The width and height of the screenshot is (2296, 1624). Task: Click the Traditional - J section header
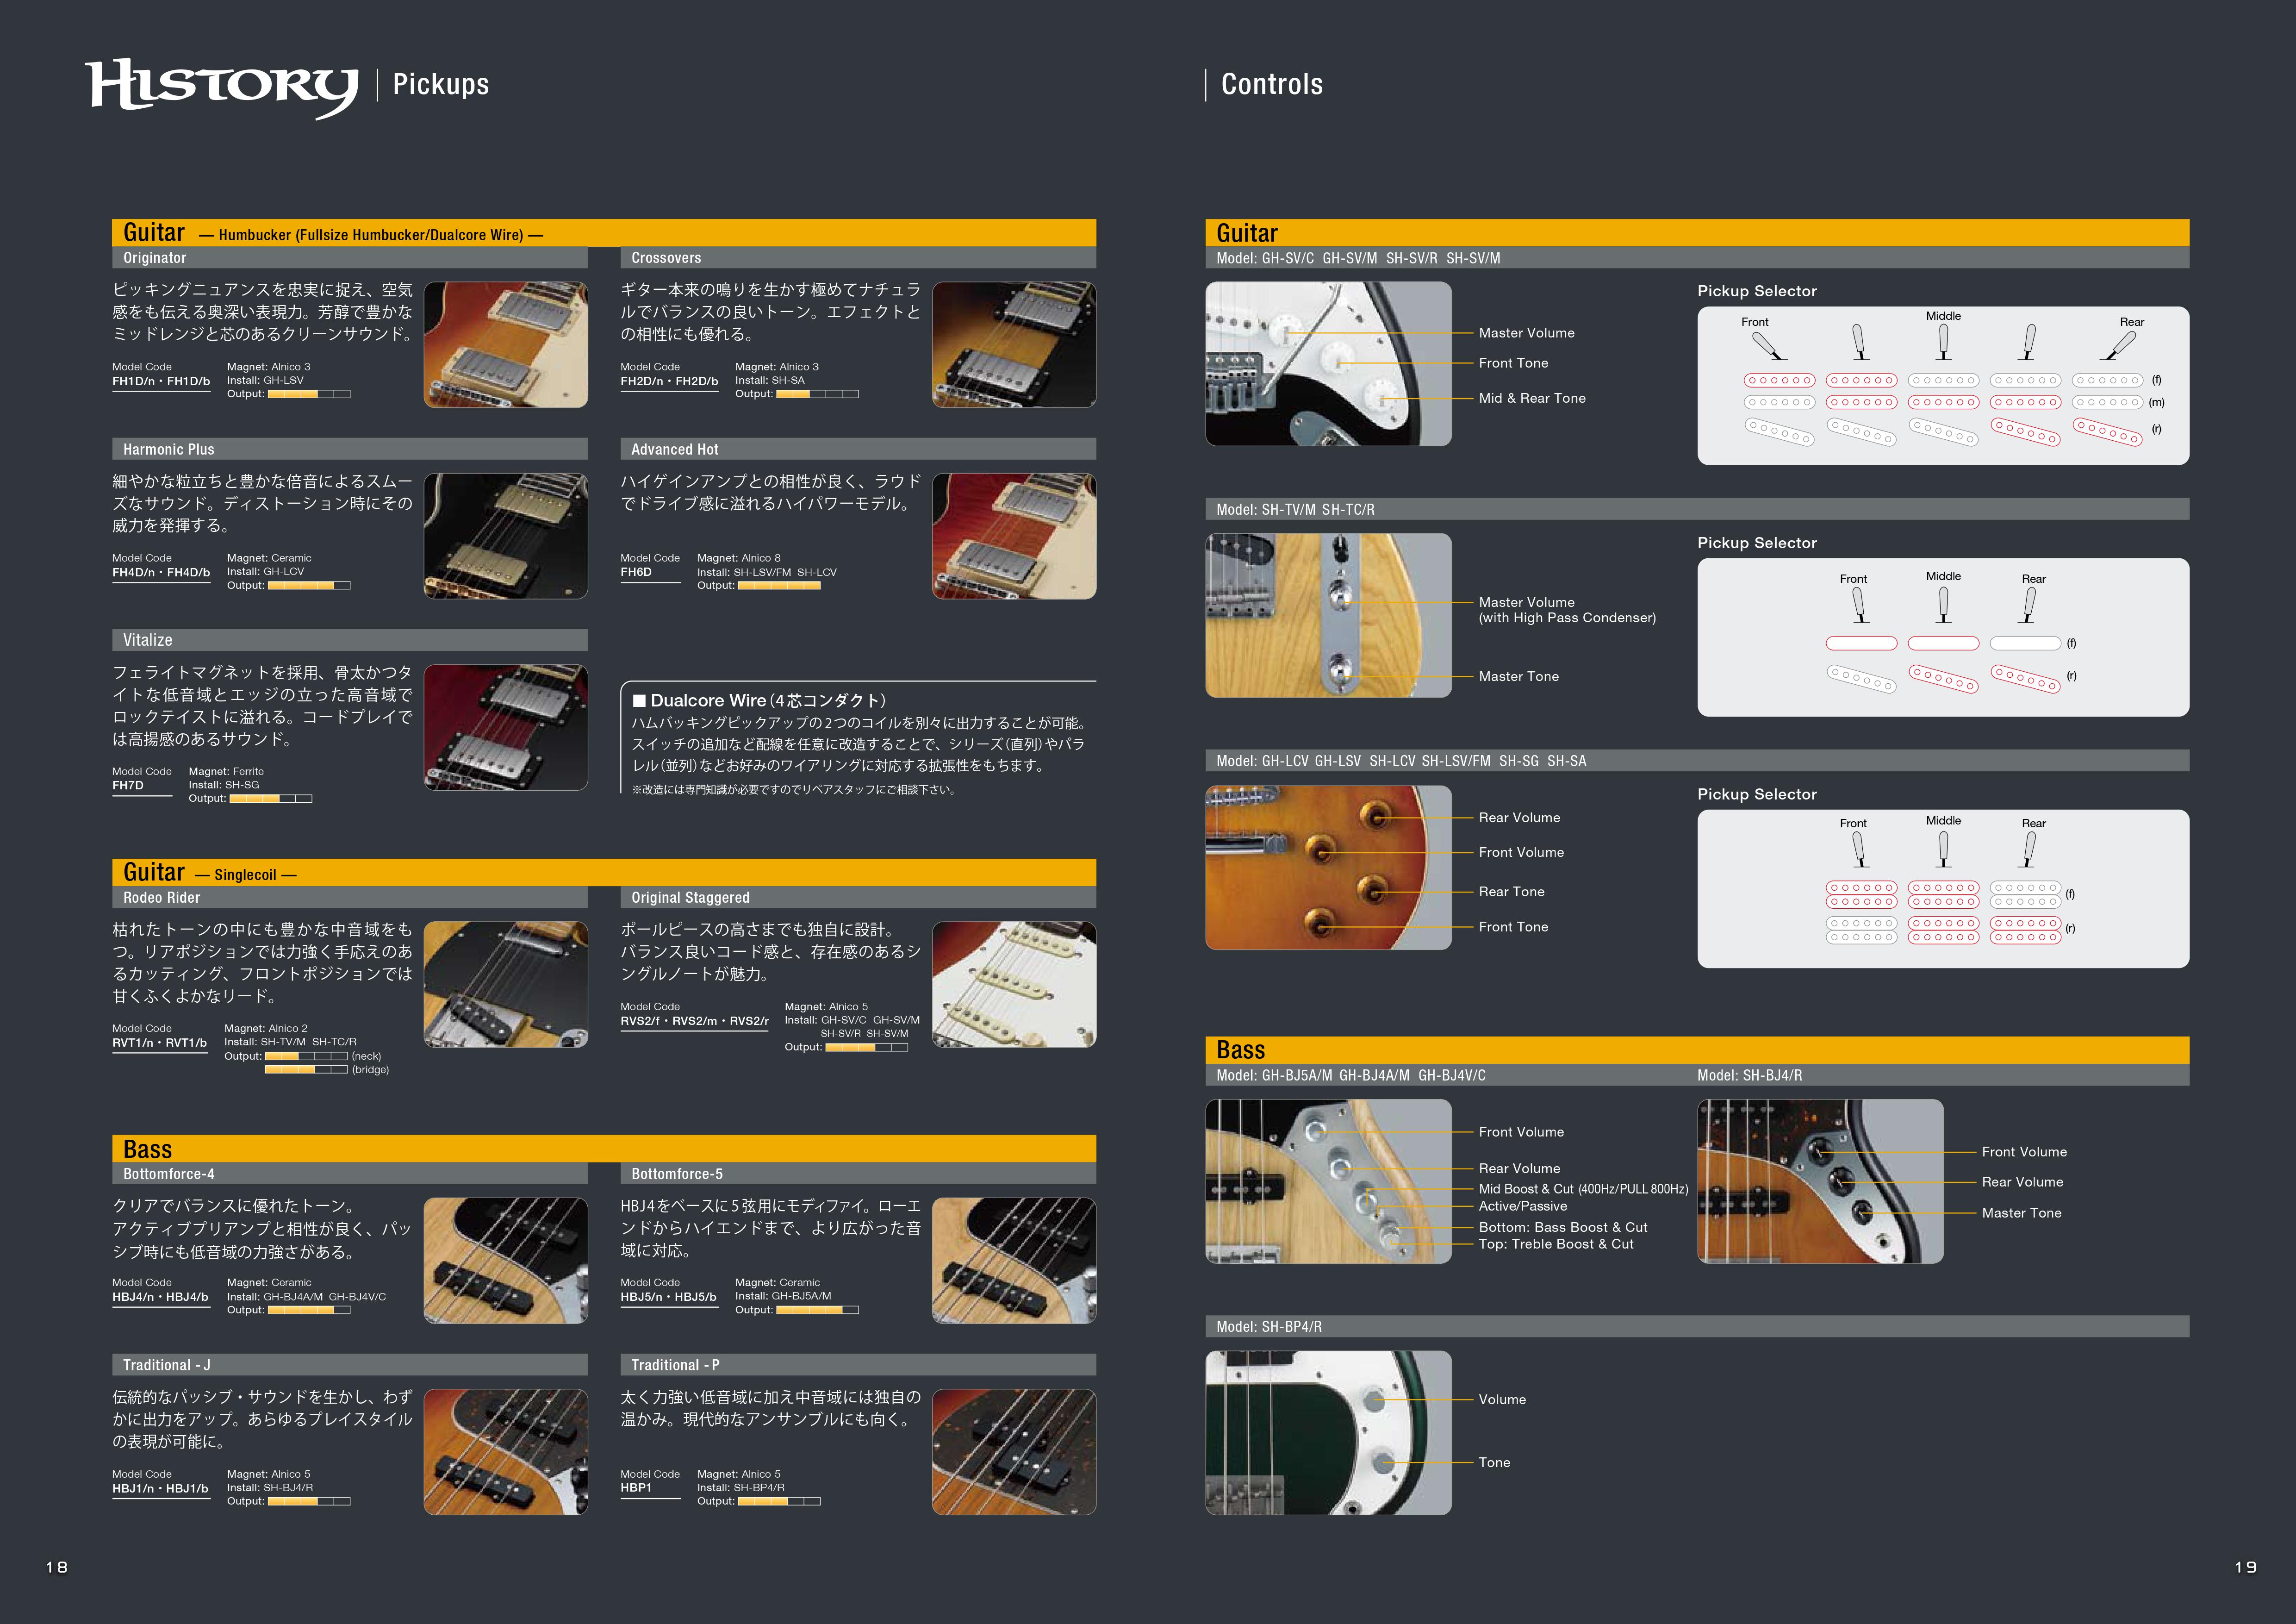[x=350, y=1365]
